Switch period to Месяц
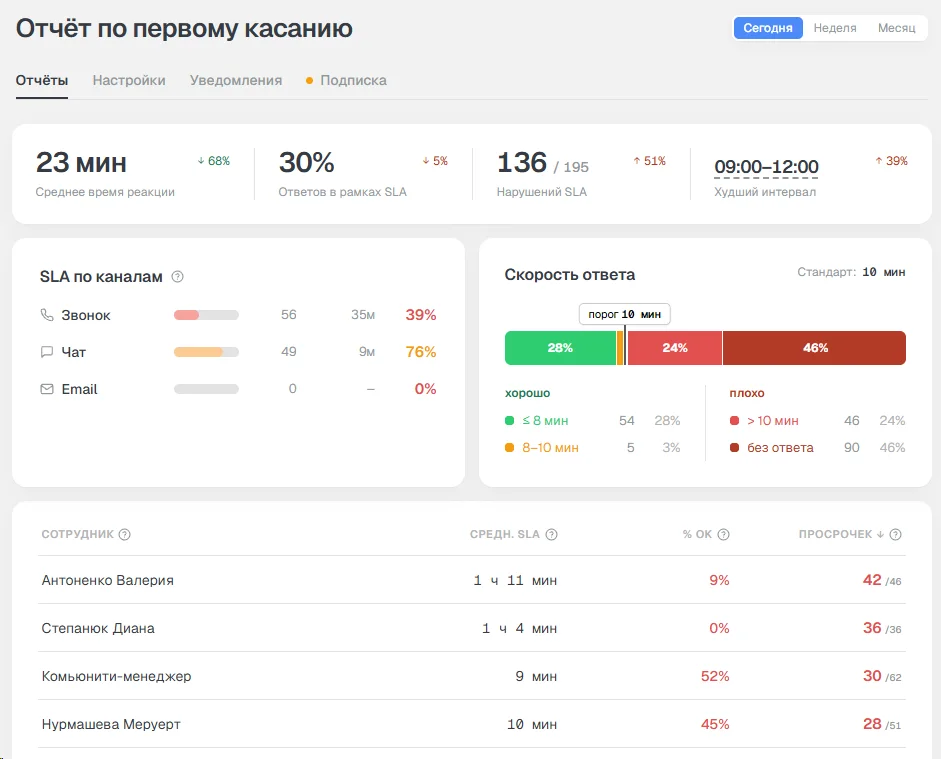Viewport: 941px width, 759px height. tap(897, 28)
